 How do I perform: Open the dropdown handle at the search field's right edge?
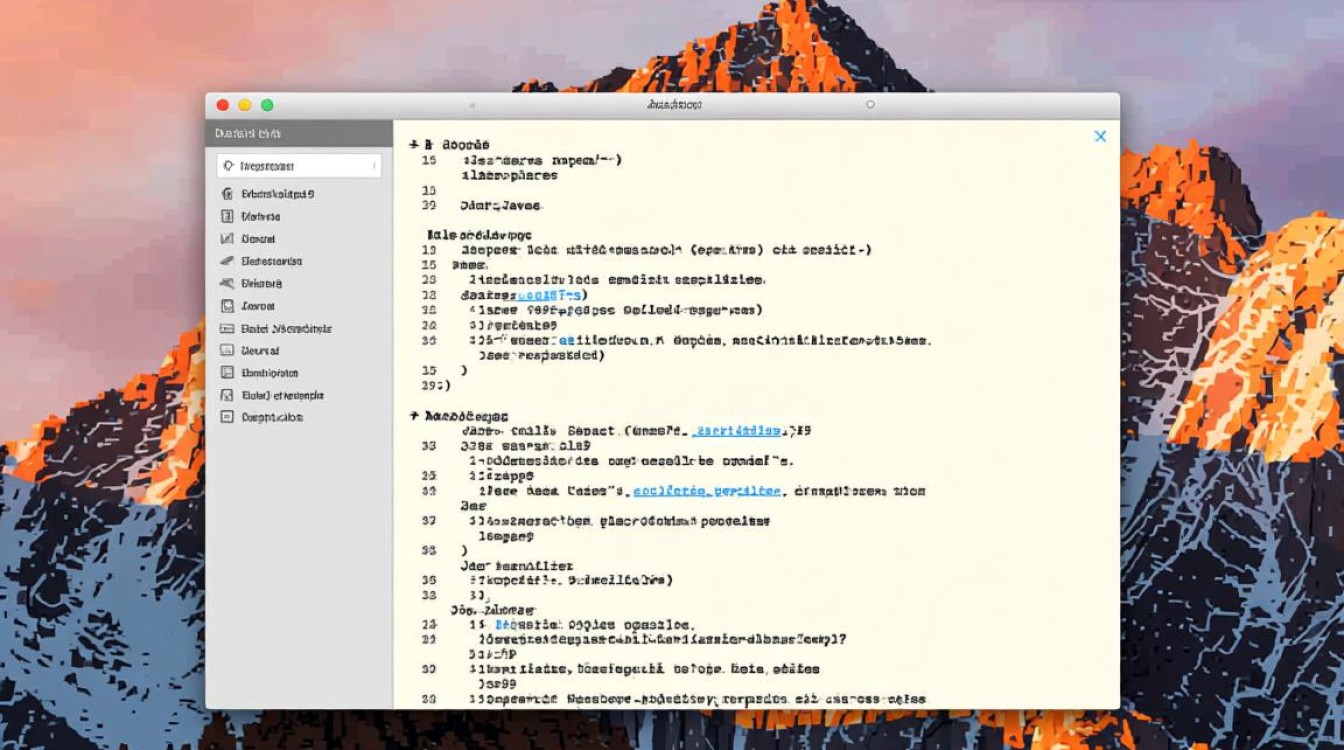pos(374,166)
